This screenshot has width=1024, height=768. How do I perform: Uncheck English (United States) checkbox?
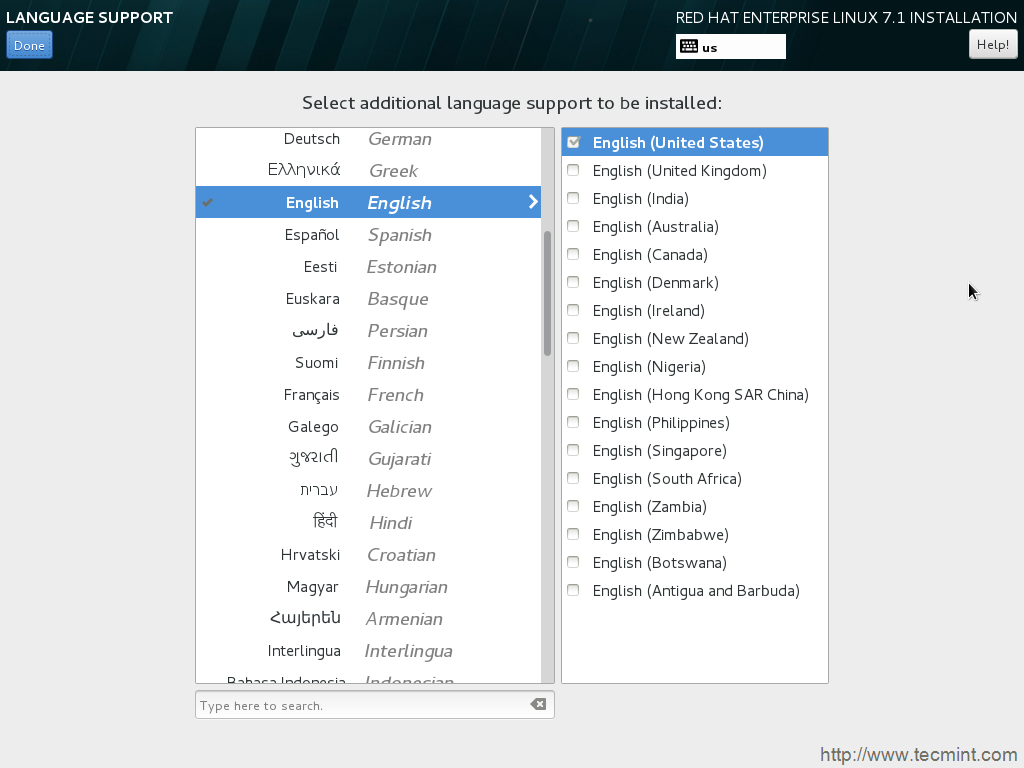[x=573, y=143]
